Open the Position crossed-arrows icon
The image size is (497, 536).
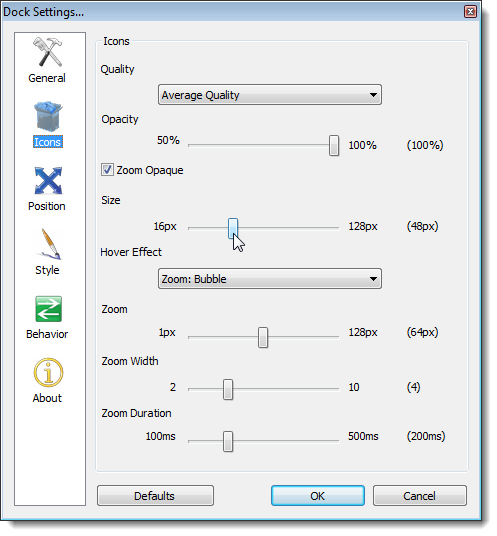click(x=48, y=180)
